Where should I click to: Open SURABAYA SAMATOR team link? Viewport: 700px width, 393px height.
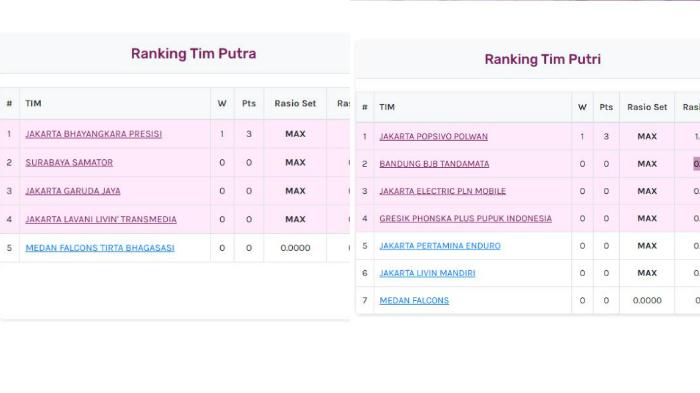[x=69, y=163]
